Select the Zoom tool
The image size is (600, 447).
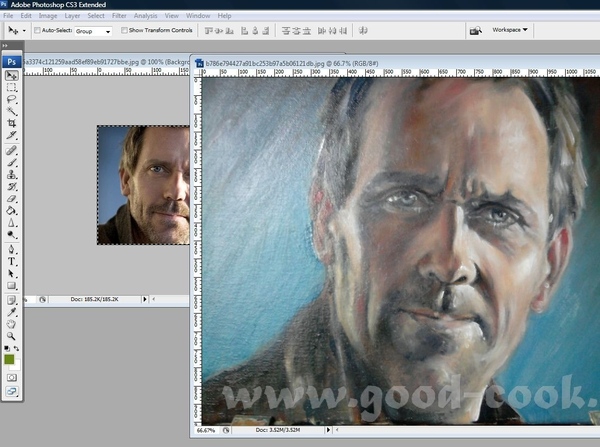coord(11,336)
